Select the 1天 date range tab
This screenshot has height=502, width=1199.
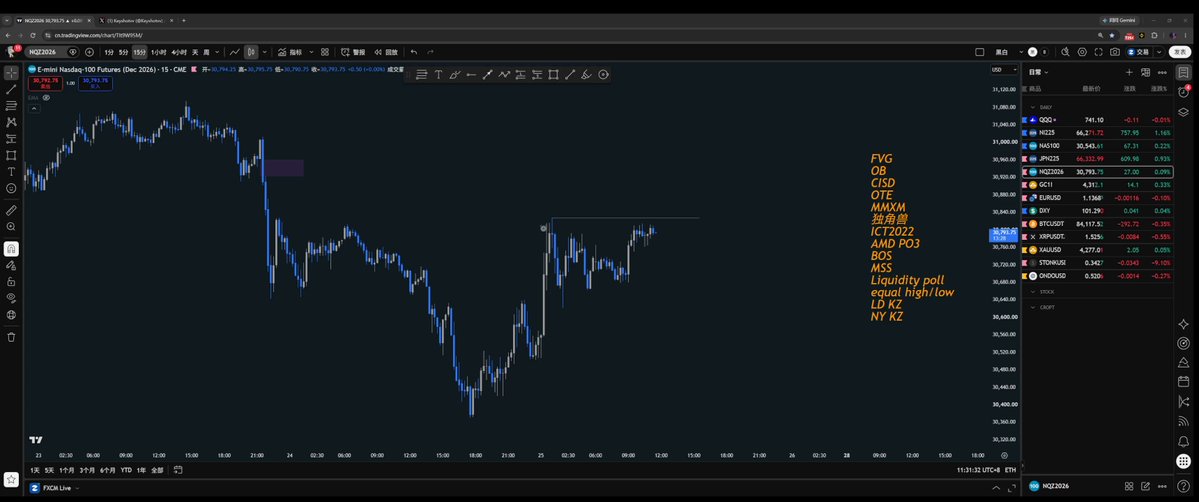34,470
